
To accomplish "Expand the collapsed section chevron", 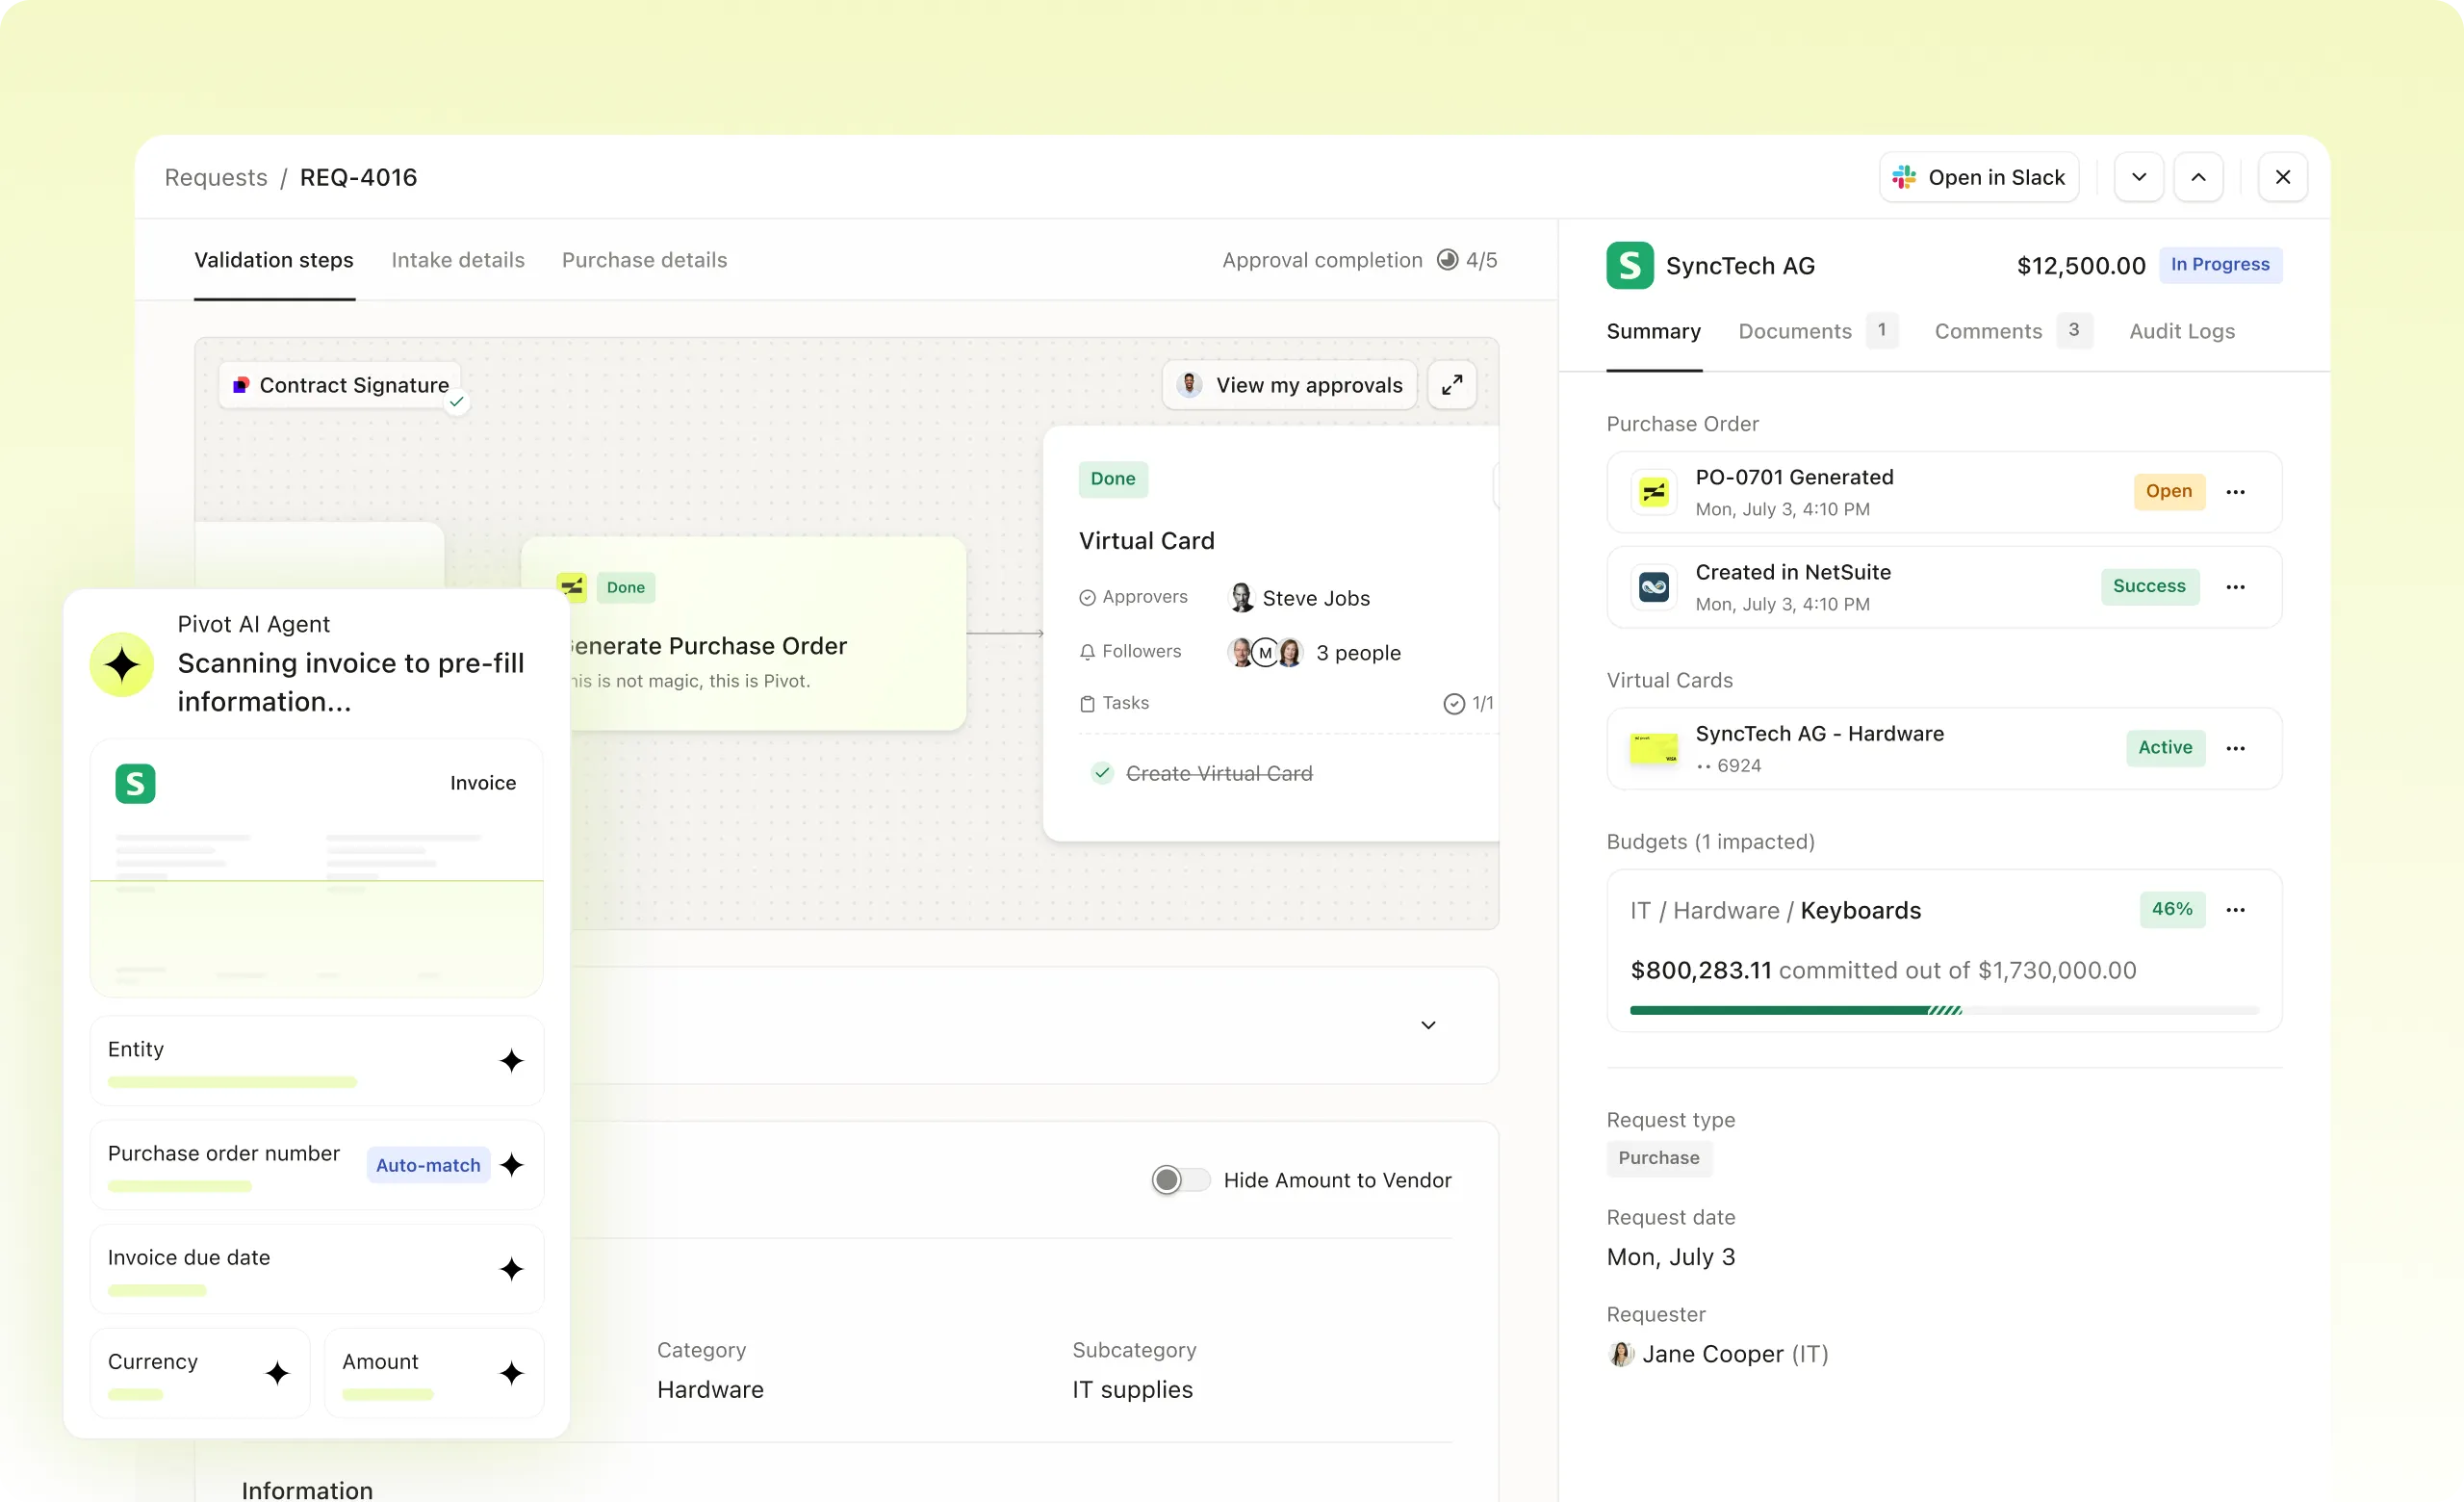I will (1427, 1025).
